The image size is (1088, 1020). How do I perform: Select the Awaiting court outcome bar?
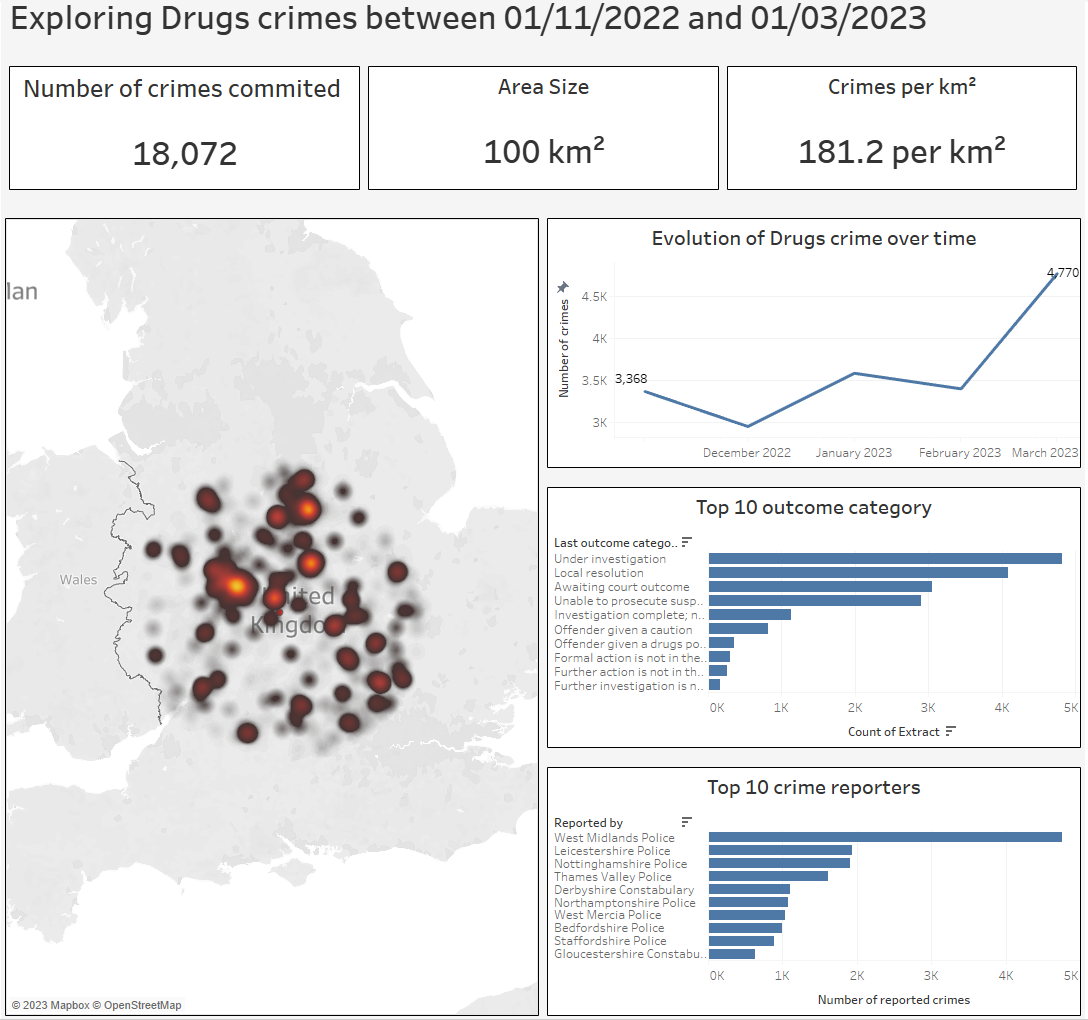click(820, 587)
